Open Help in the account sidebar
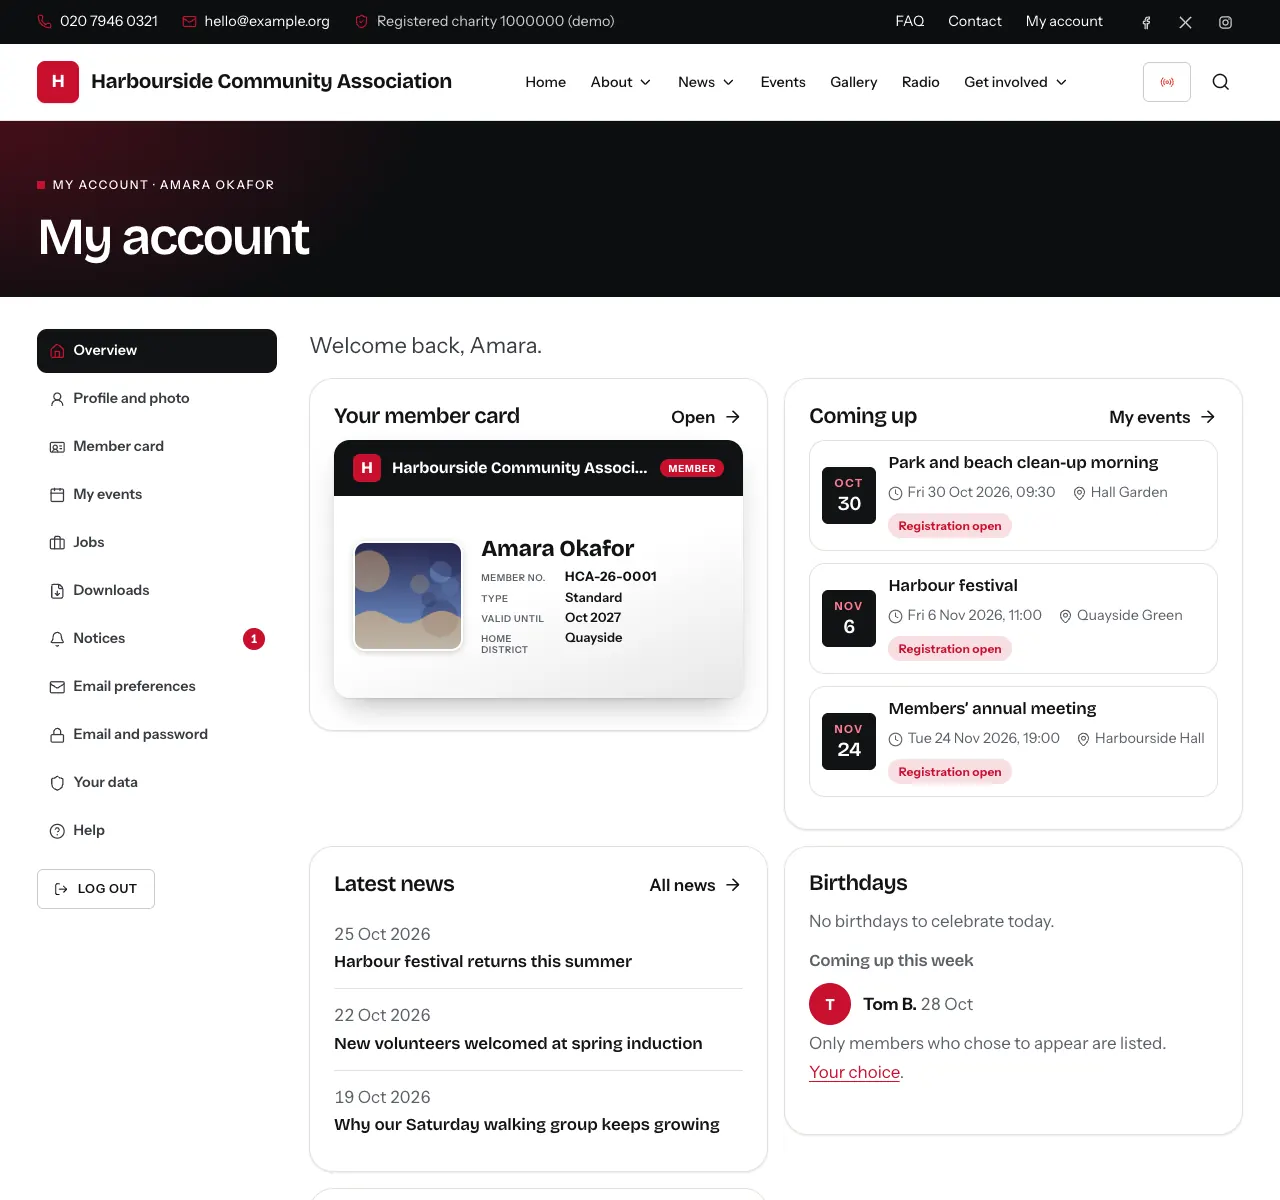 click(157, 831)
